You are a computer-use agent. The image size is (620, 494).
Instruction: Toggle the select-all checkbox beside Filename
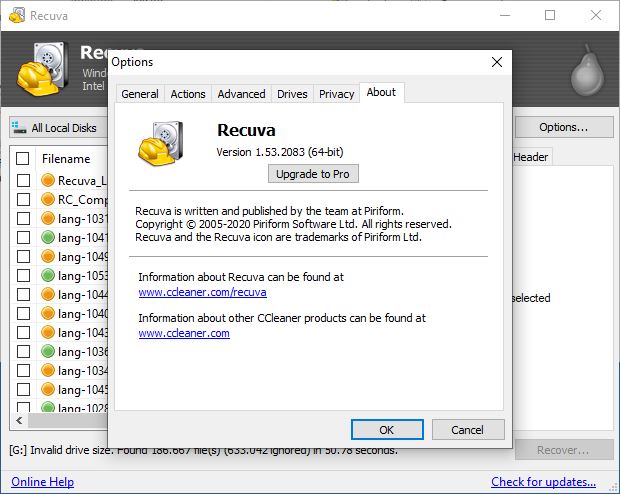click(23, 159)
